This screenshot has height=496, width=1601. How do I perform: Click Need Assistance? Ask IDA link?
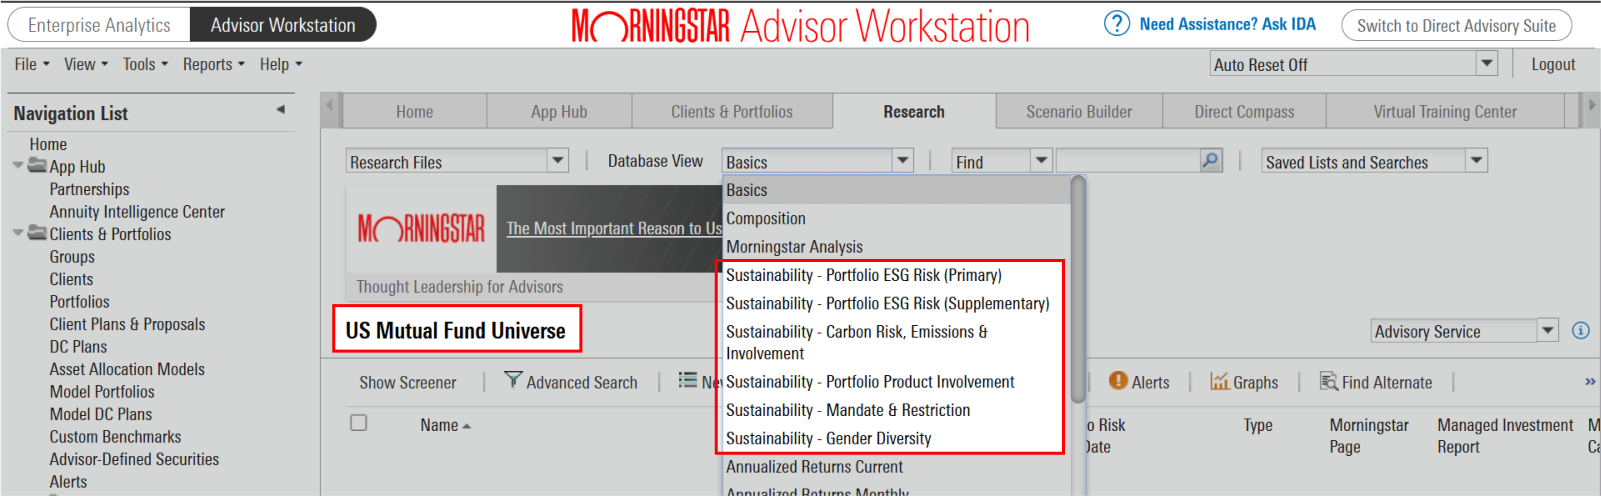tap(1227, 24)
